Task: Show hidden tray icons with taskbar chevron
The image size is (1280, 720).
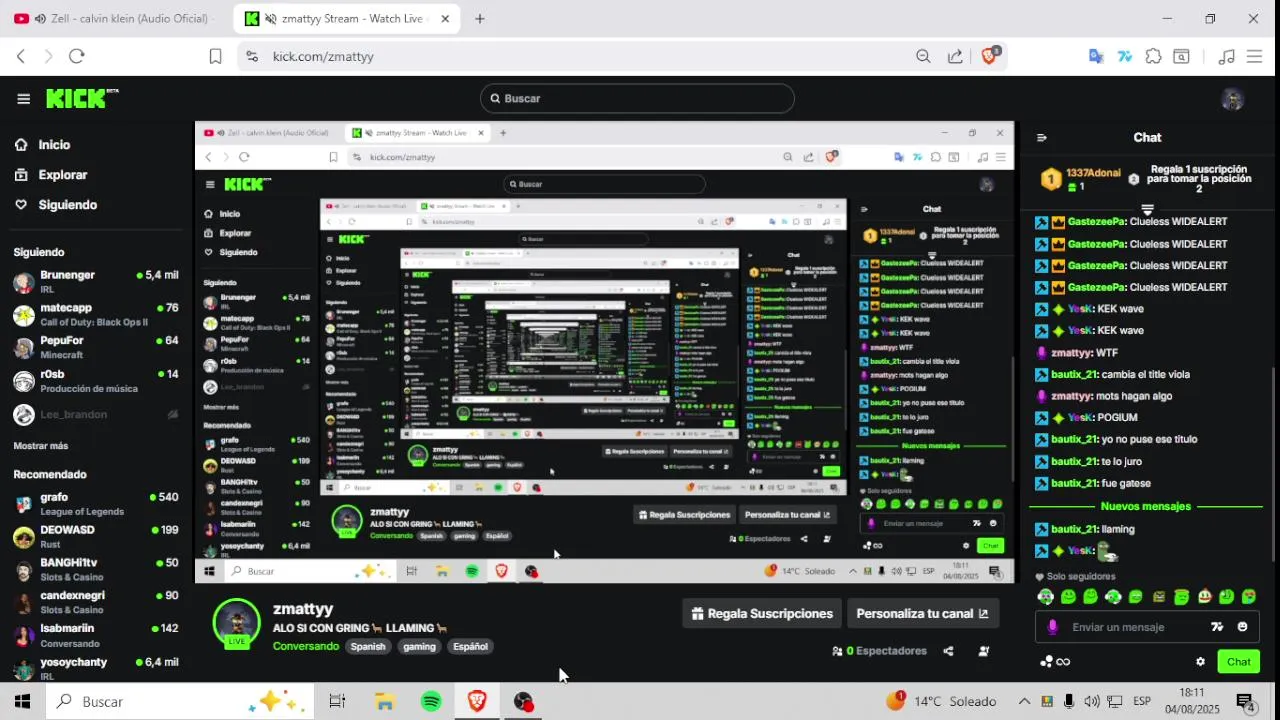Action: point(1024,702)
